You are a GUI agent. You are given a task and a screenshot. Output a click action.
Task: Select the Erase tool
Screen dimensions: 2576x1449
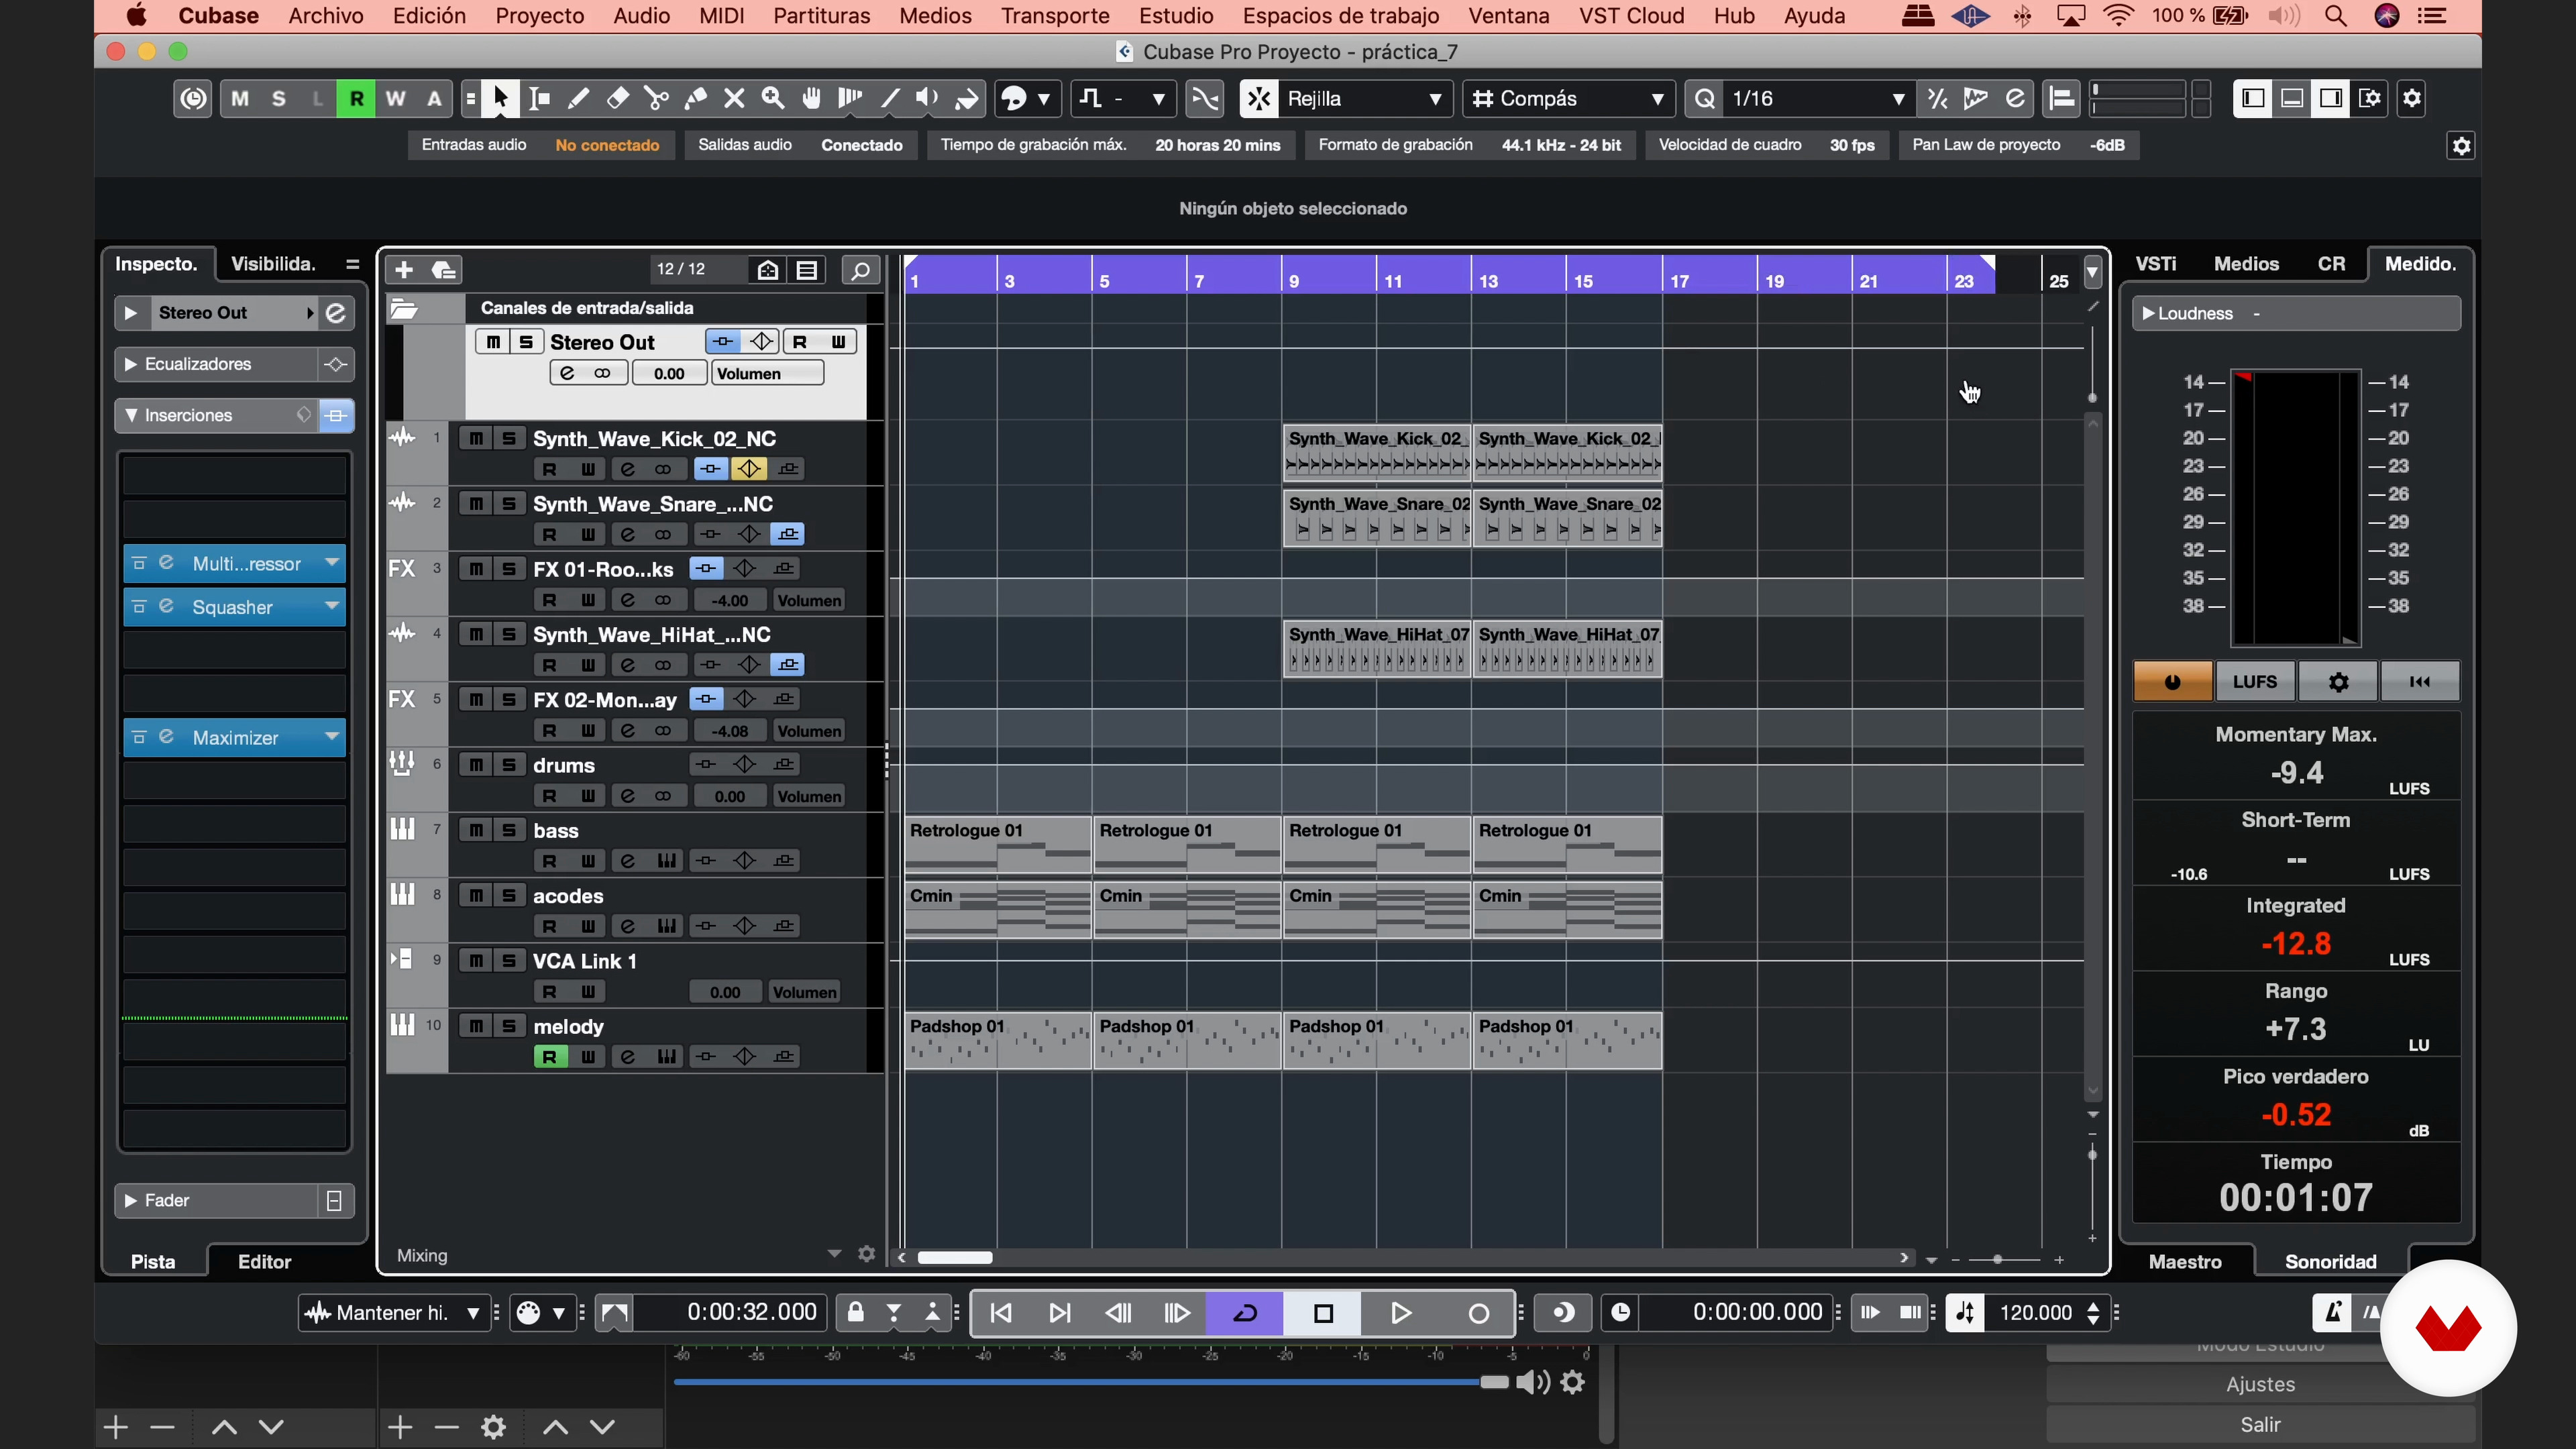click(617, 98)
